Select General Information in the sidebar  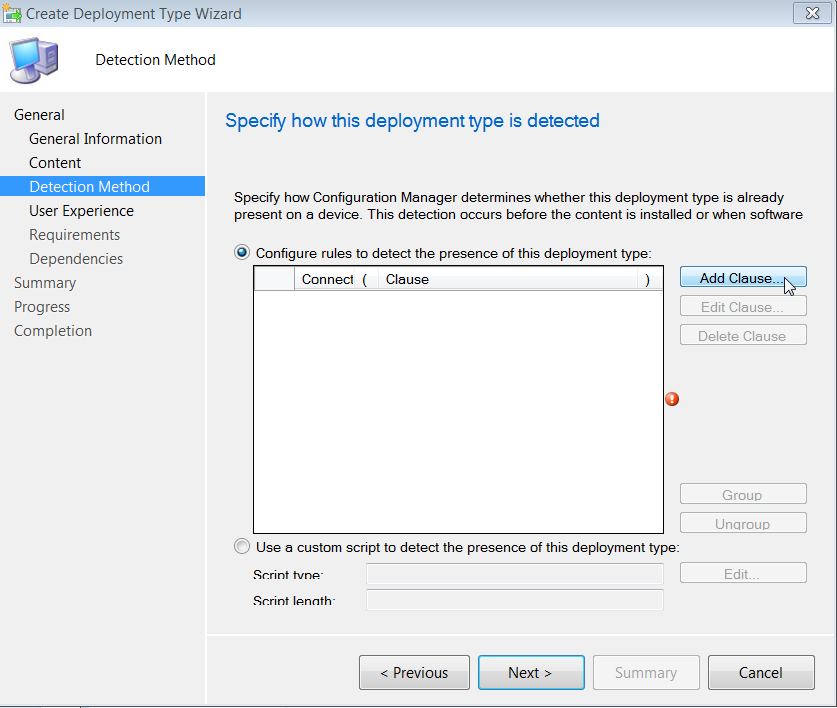95,138
